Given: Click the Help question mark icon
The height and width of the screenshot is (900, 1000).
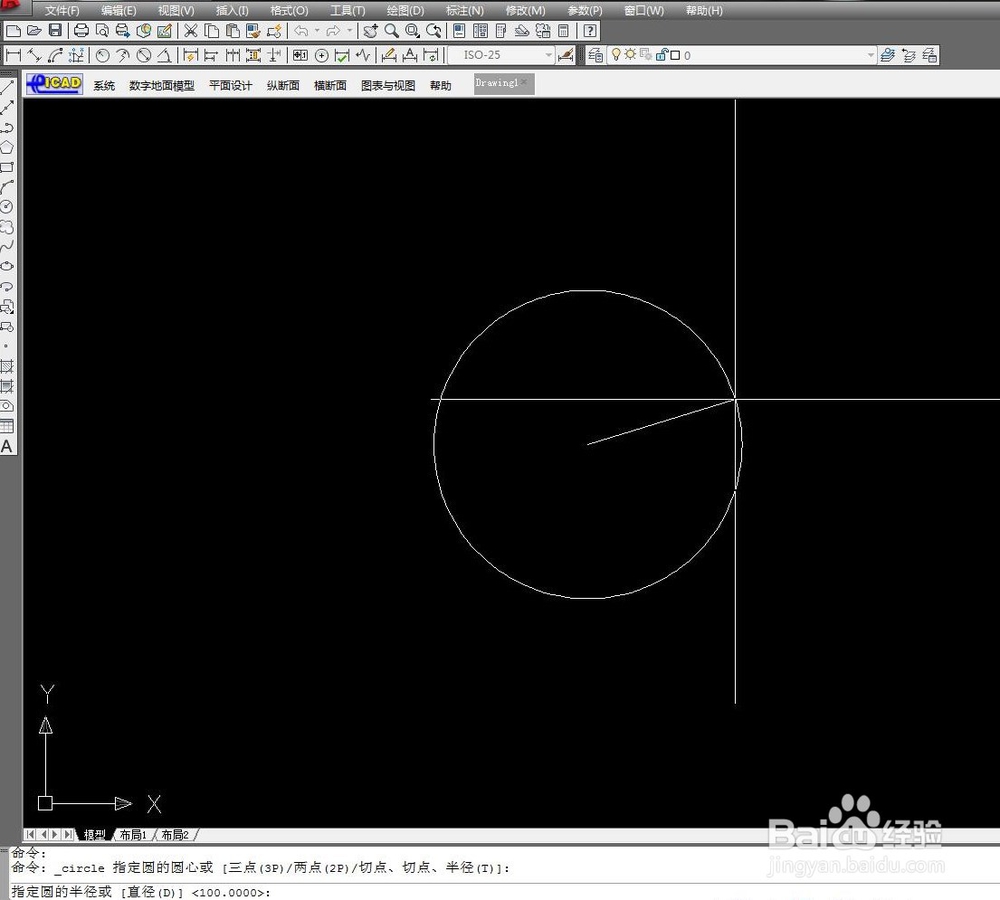Looking at the screenshot, I should tap(591, 31).
